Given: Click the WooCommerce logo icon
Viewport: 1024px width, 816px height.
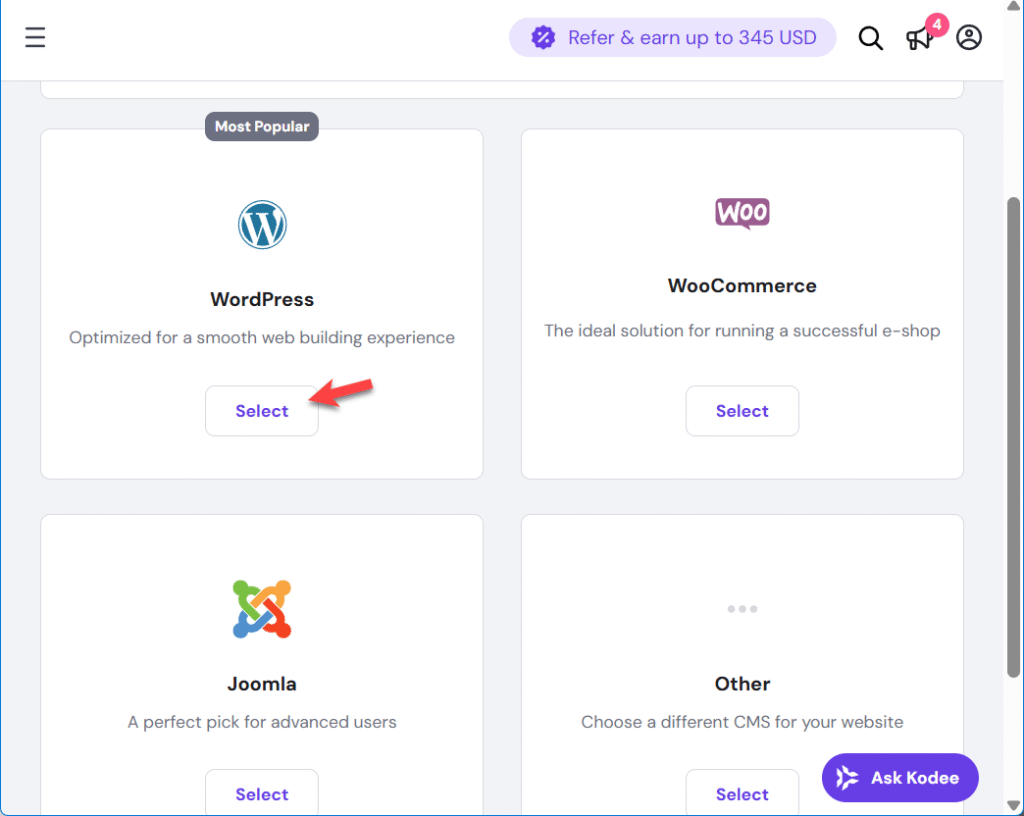Looking at the screenshot, I should click(x=742, y=212).
